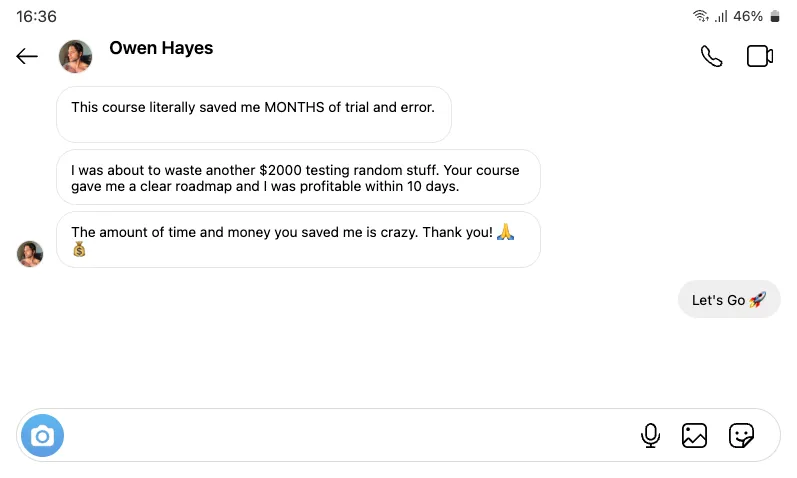This screenshot has width=797, height=478.
Task: Tap the sent "Let's Go" message
Action: click(729, 300)
